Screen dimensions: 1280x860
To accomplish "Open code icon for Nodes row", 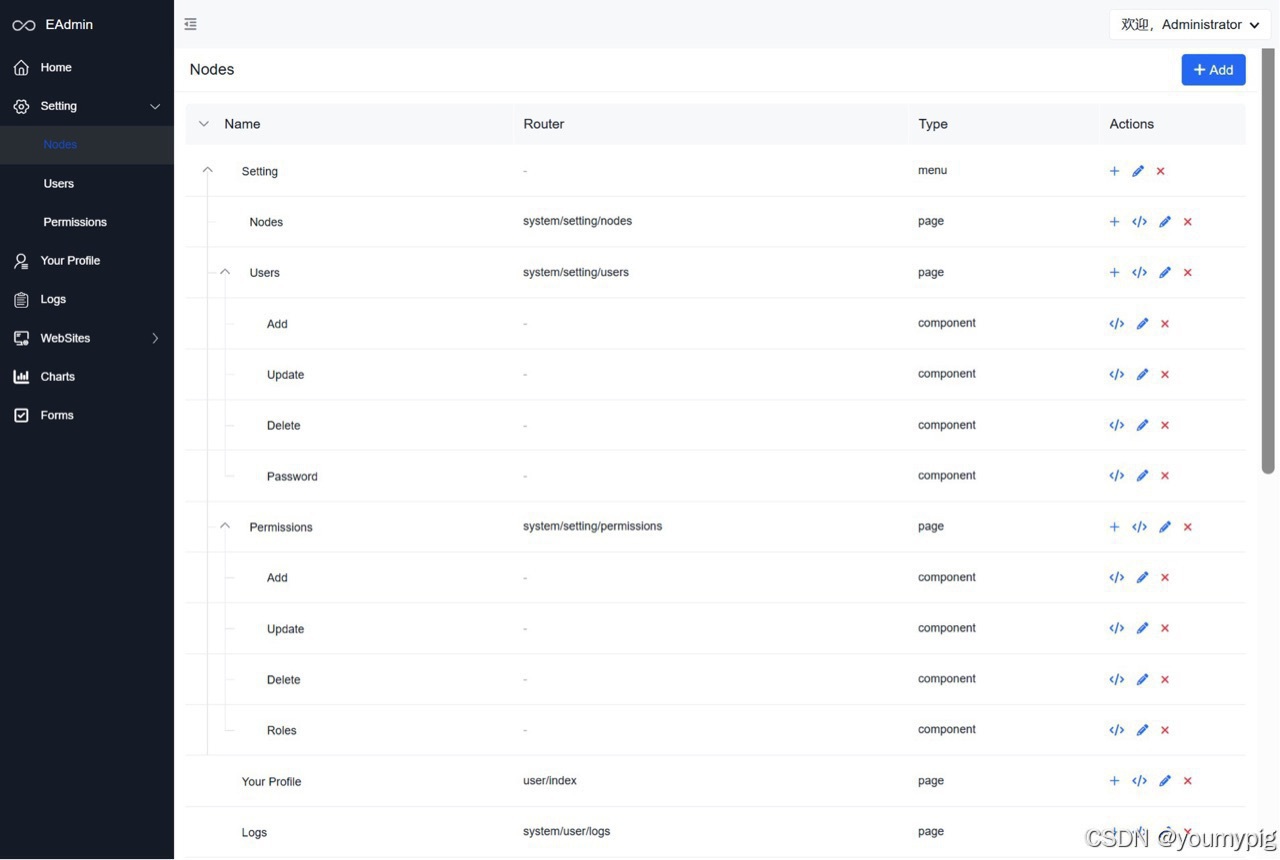I will pos(1139,222).
